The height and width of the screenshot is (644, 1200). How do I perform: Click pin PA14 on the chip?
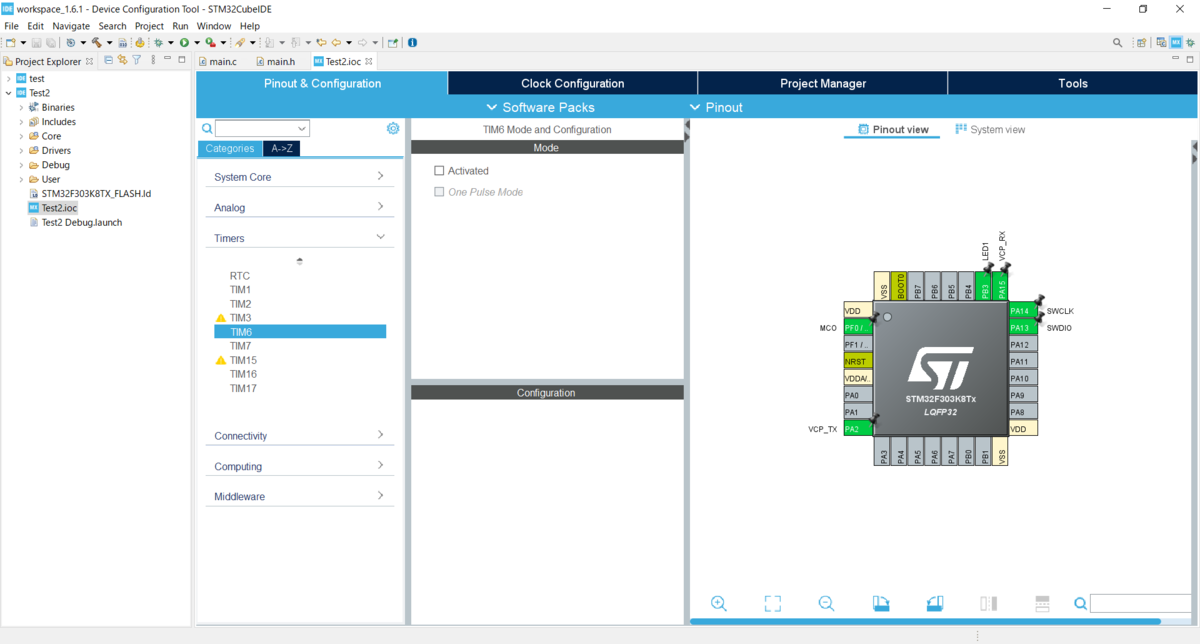point(1023,311)
